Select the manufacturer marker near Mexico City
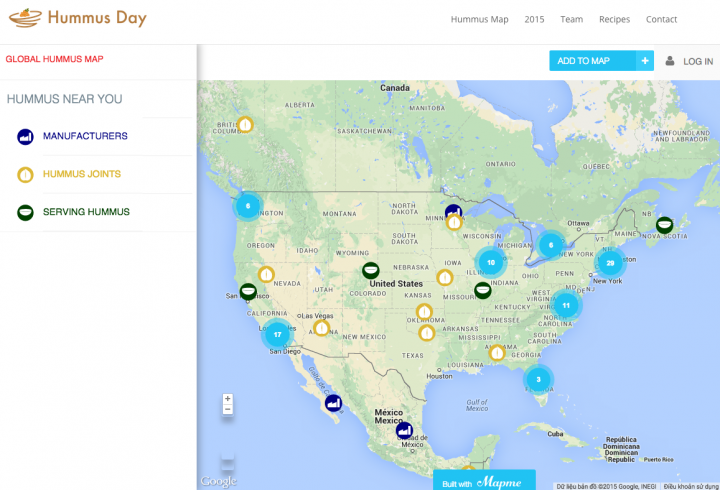Image resolution: width=720 pixels, height=490 pixels. (x=404, y=430)
